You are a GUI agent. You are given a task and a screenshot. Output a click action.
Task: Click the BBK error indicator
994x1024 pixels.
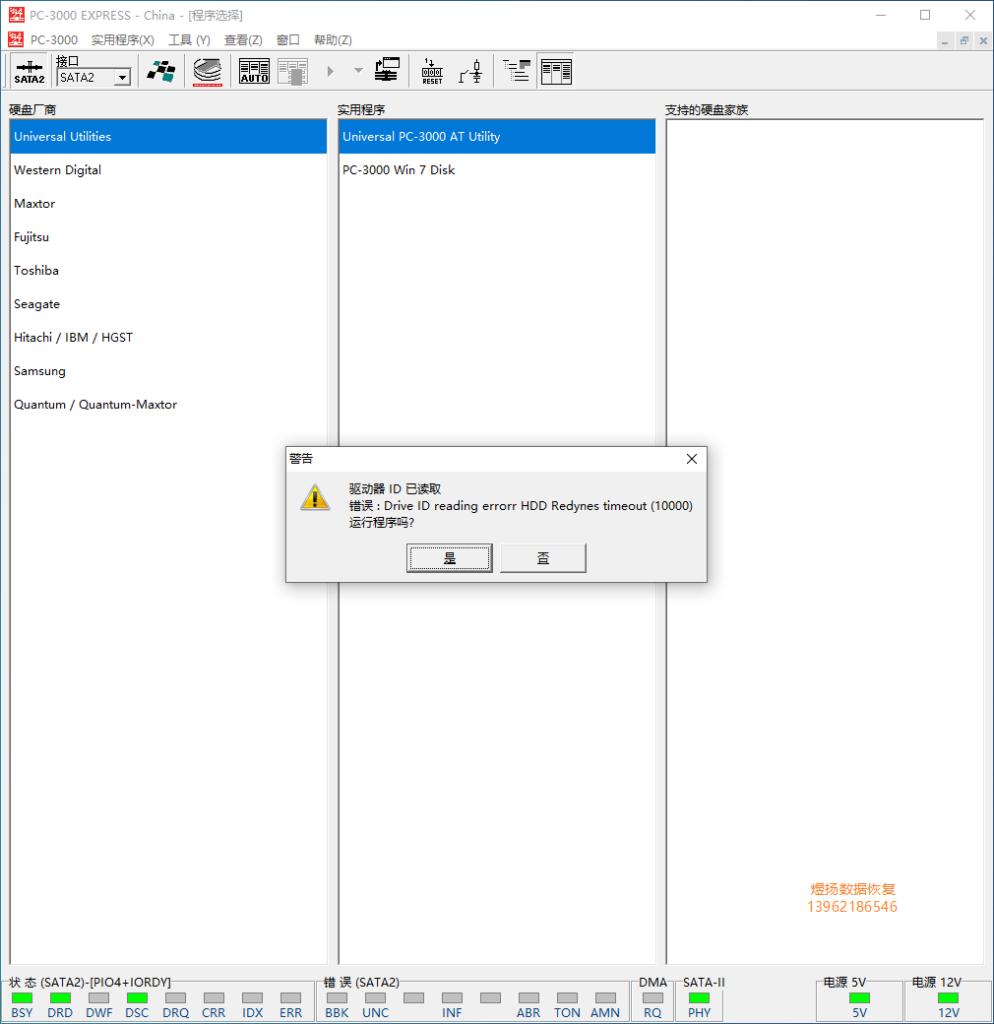pos(337,998)
